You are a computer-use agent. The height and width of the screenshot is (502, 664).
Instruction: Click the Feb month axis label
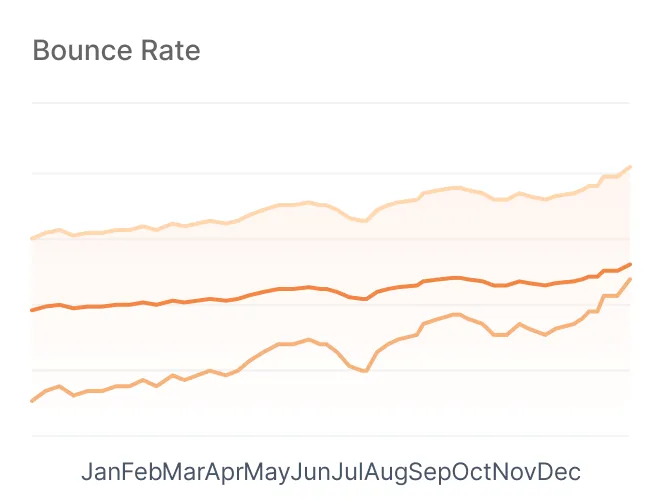142,471
